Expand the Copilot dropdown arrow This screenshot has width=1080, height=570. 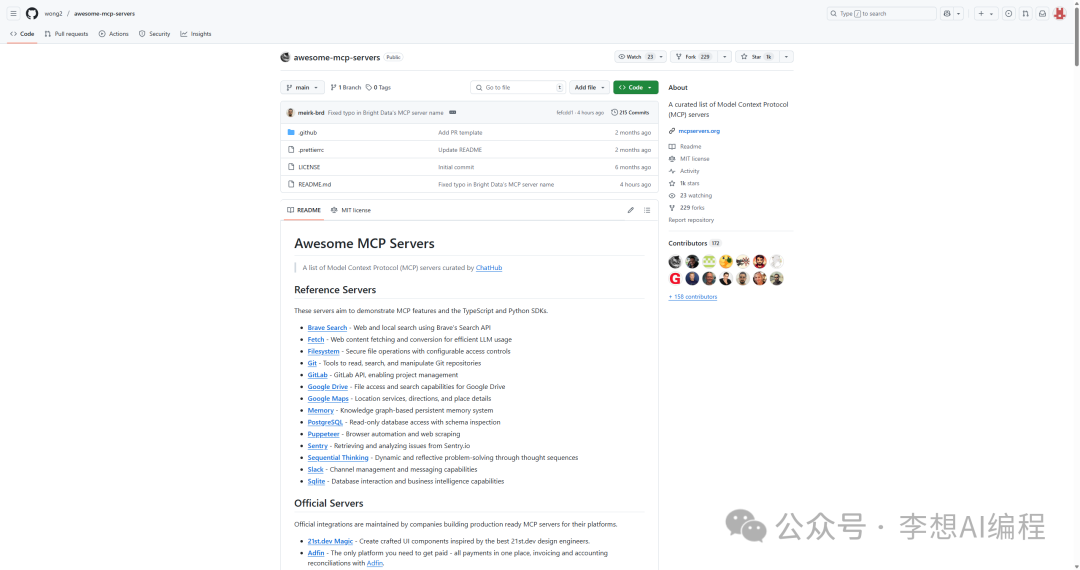tap(958, 14)
